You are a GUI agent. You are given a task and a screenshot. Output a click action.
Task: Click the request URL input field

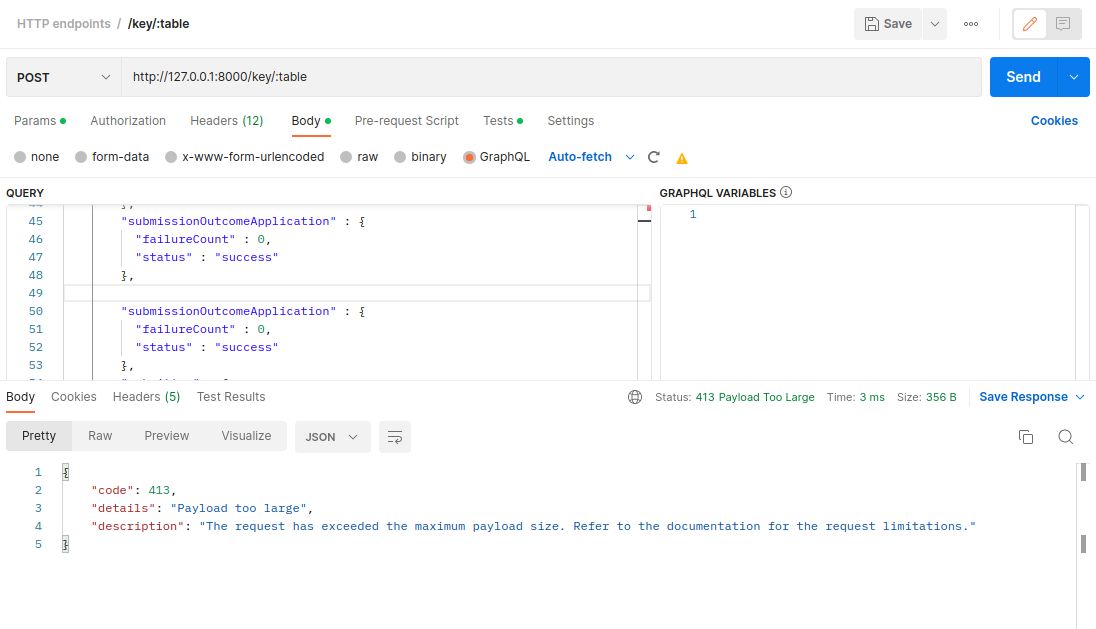[x=551, y=77]
